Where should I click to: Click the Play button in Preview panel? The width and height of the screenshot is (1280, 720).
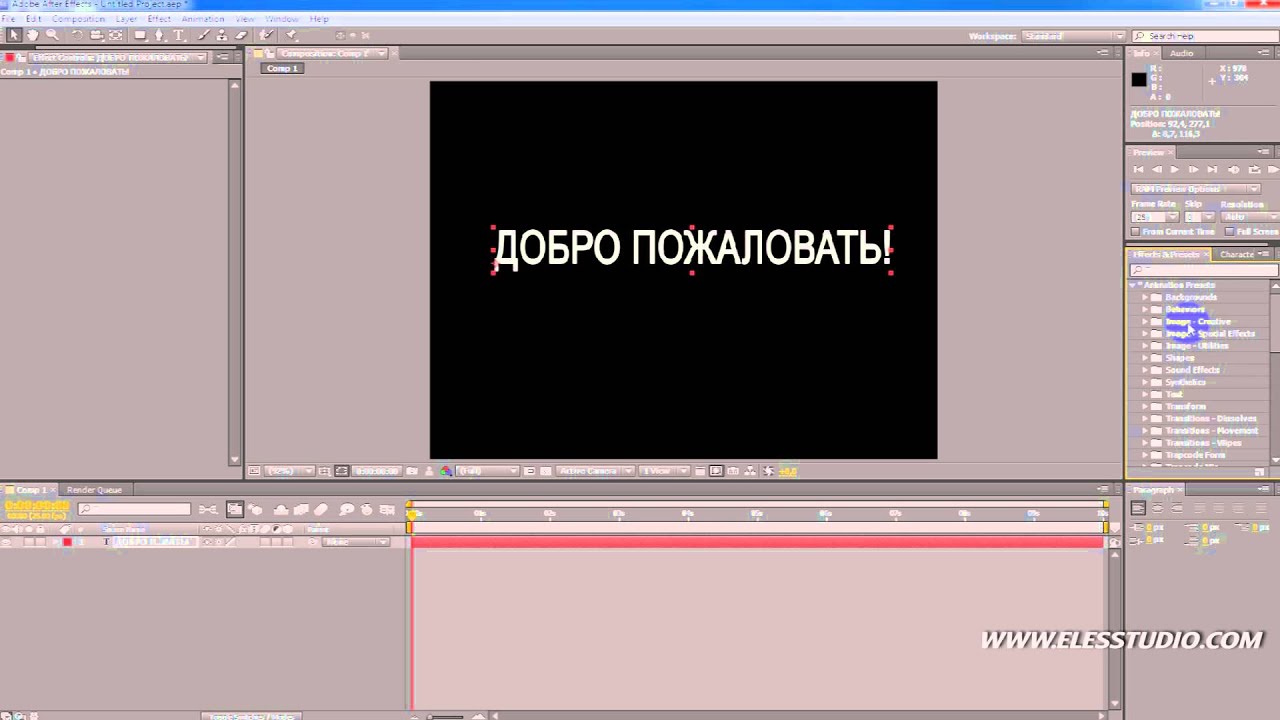(x=1175, y=170)
